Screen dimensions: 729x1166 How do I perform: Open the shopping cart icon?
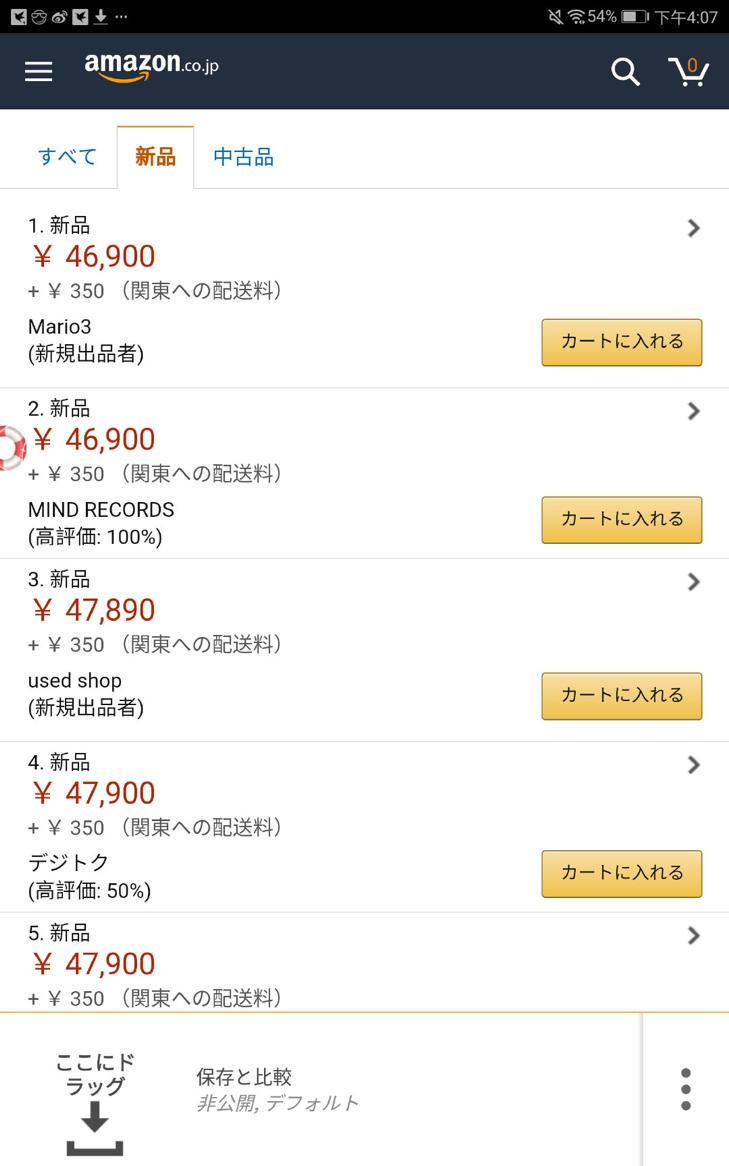689,71
